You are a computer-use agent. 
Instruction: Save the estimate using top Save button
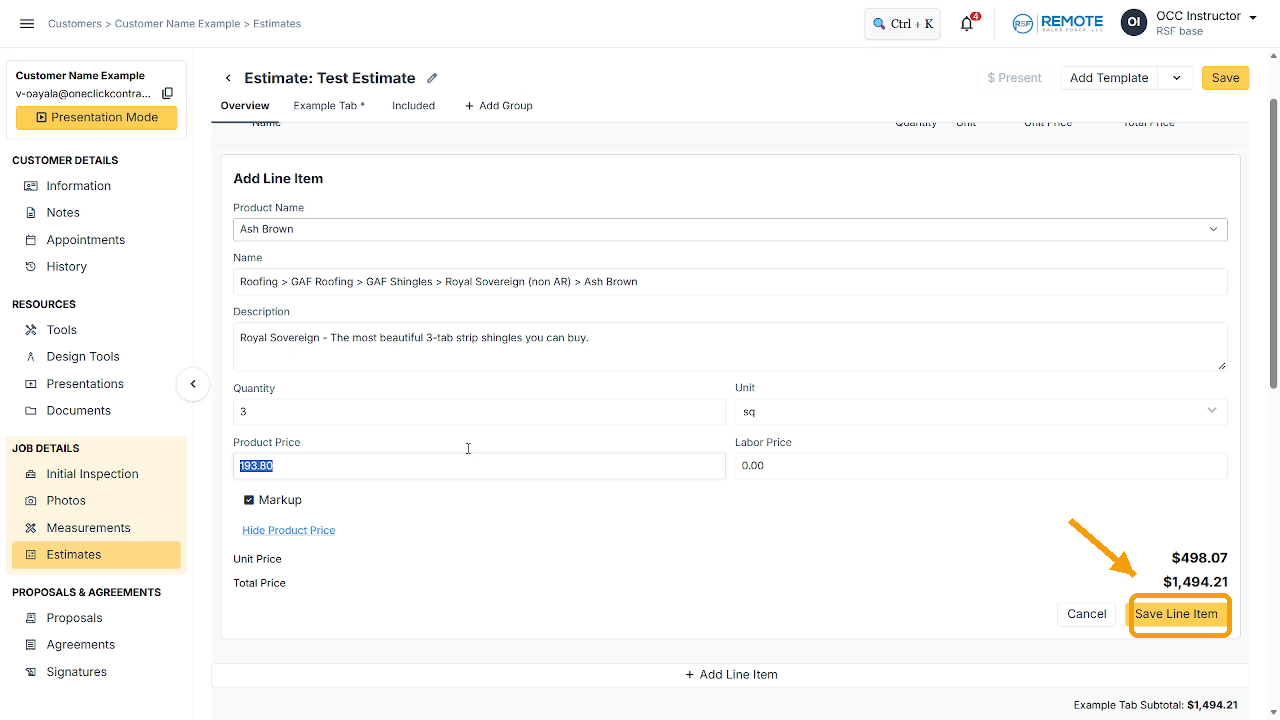[1225, 78]
